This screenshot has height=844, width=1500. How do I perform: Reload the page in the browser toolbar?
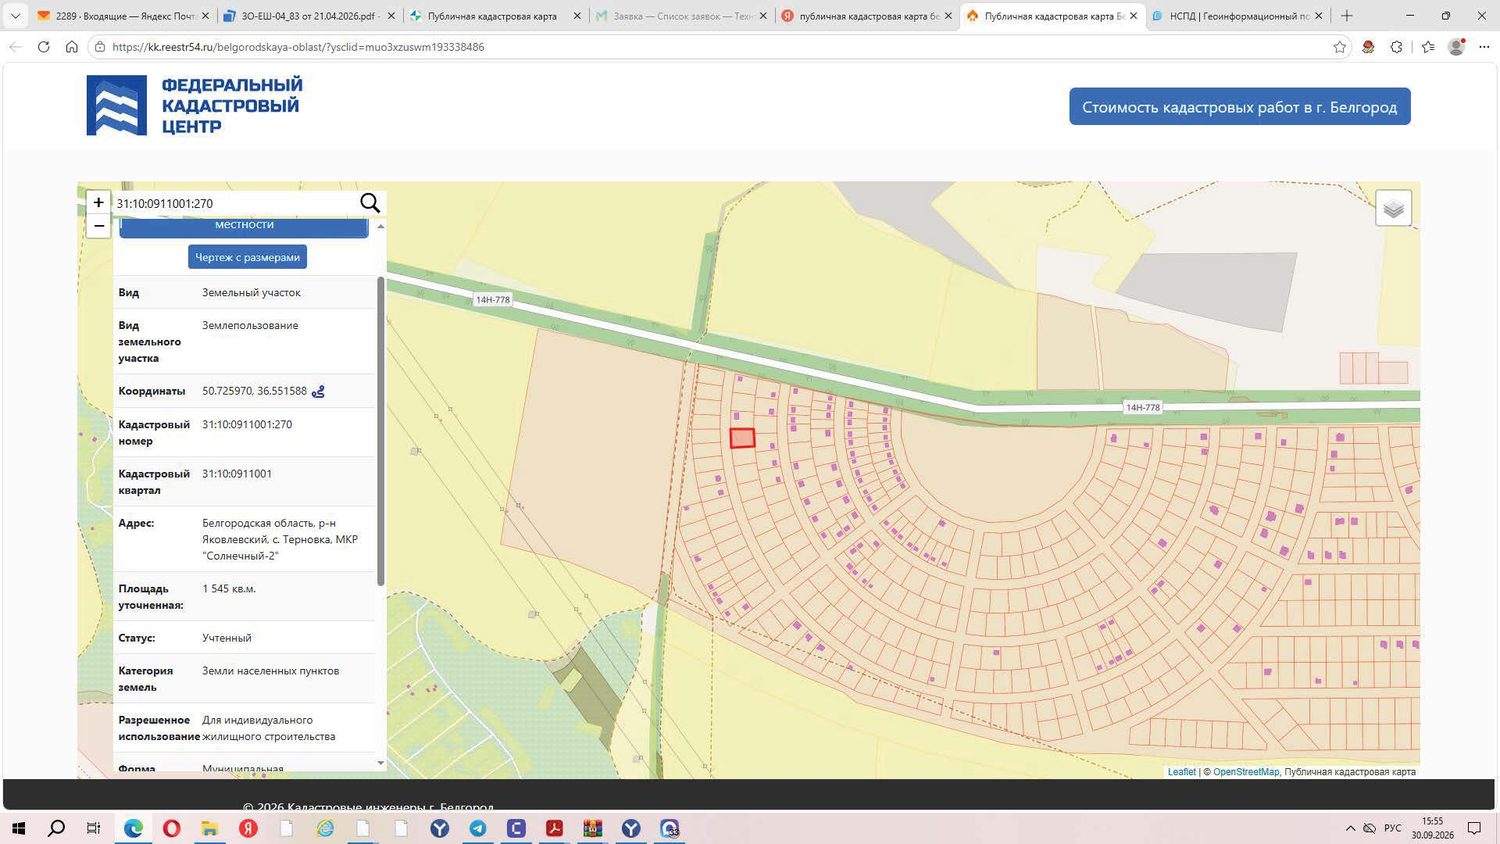[43, 47]
